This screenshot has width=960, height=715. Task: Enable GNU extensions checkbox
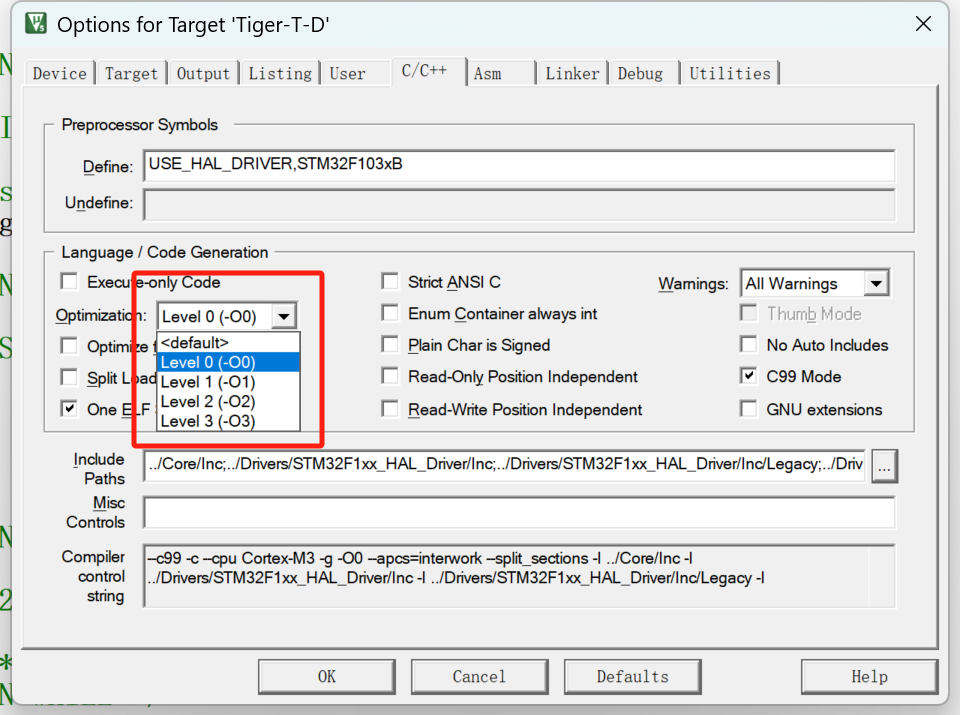coord(748,409)
